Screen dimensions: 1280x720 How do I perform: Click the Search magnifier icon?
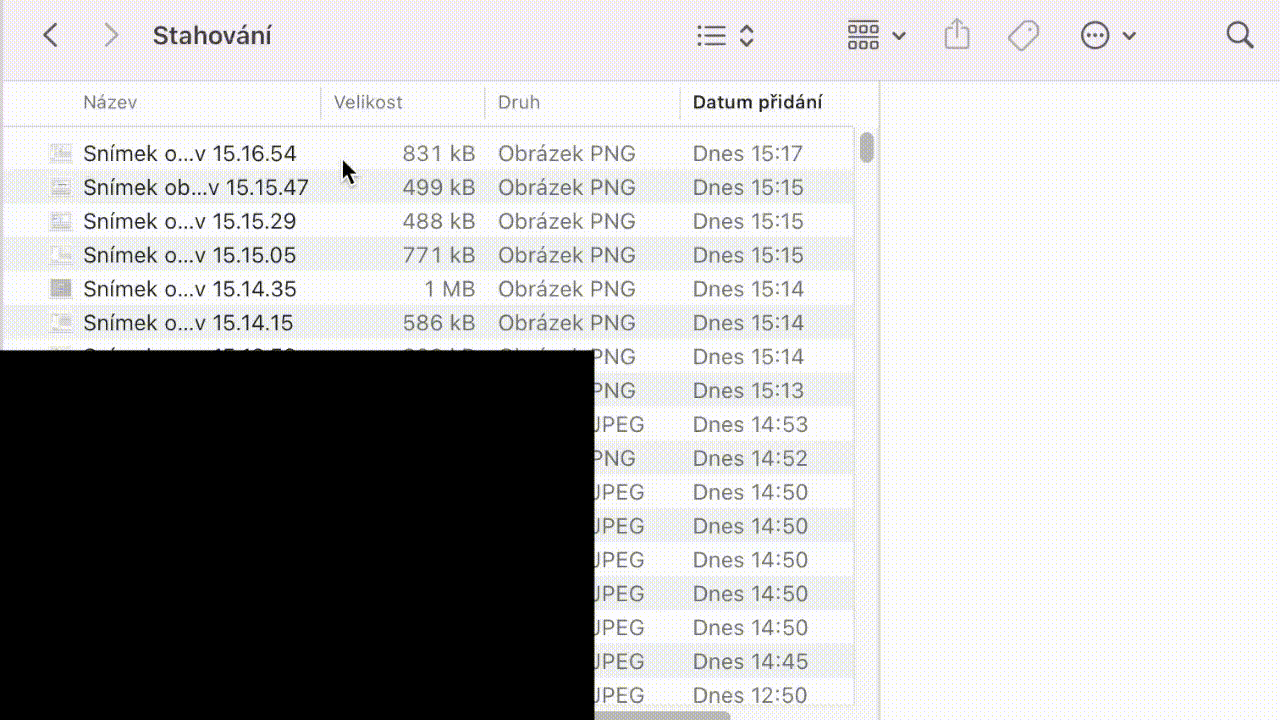(1239, 36)
